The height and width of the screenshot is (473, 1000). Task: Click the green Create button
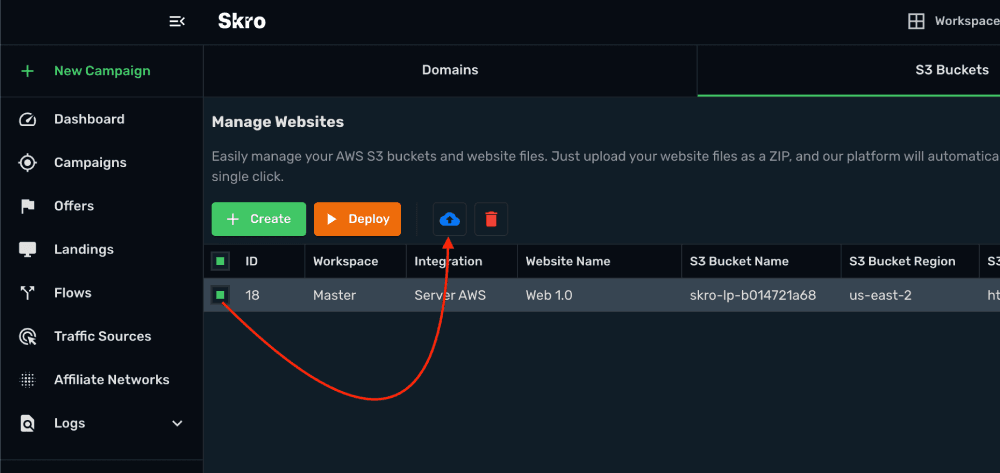click(x=259, y=219)
